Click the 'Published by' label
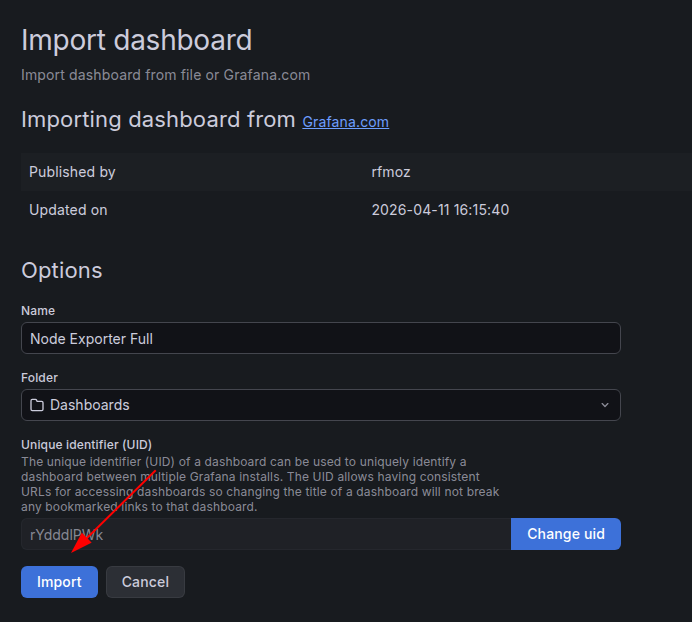Image resolution: width=692 pixels, height=622 pixels. pyautogui.click(x=72, y=172)
